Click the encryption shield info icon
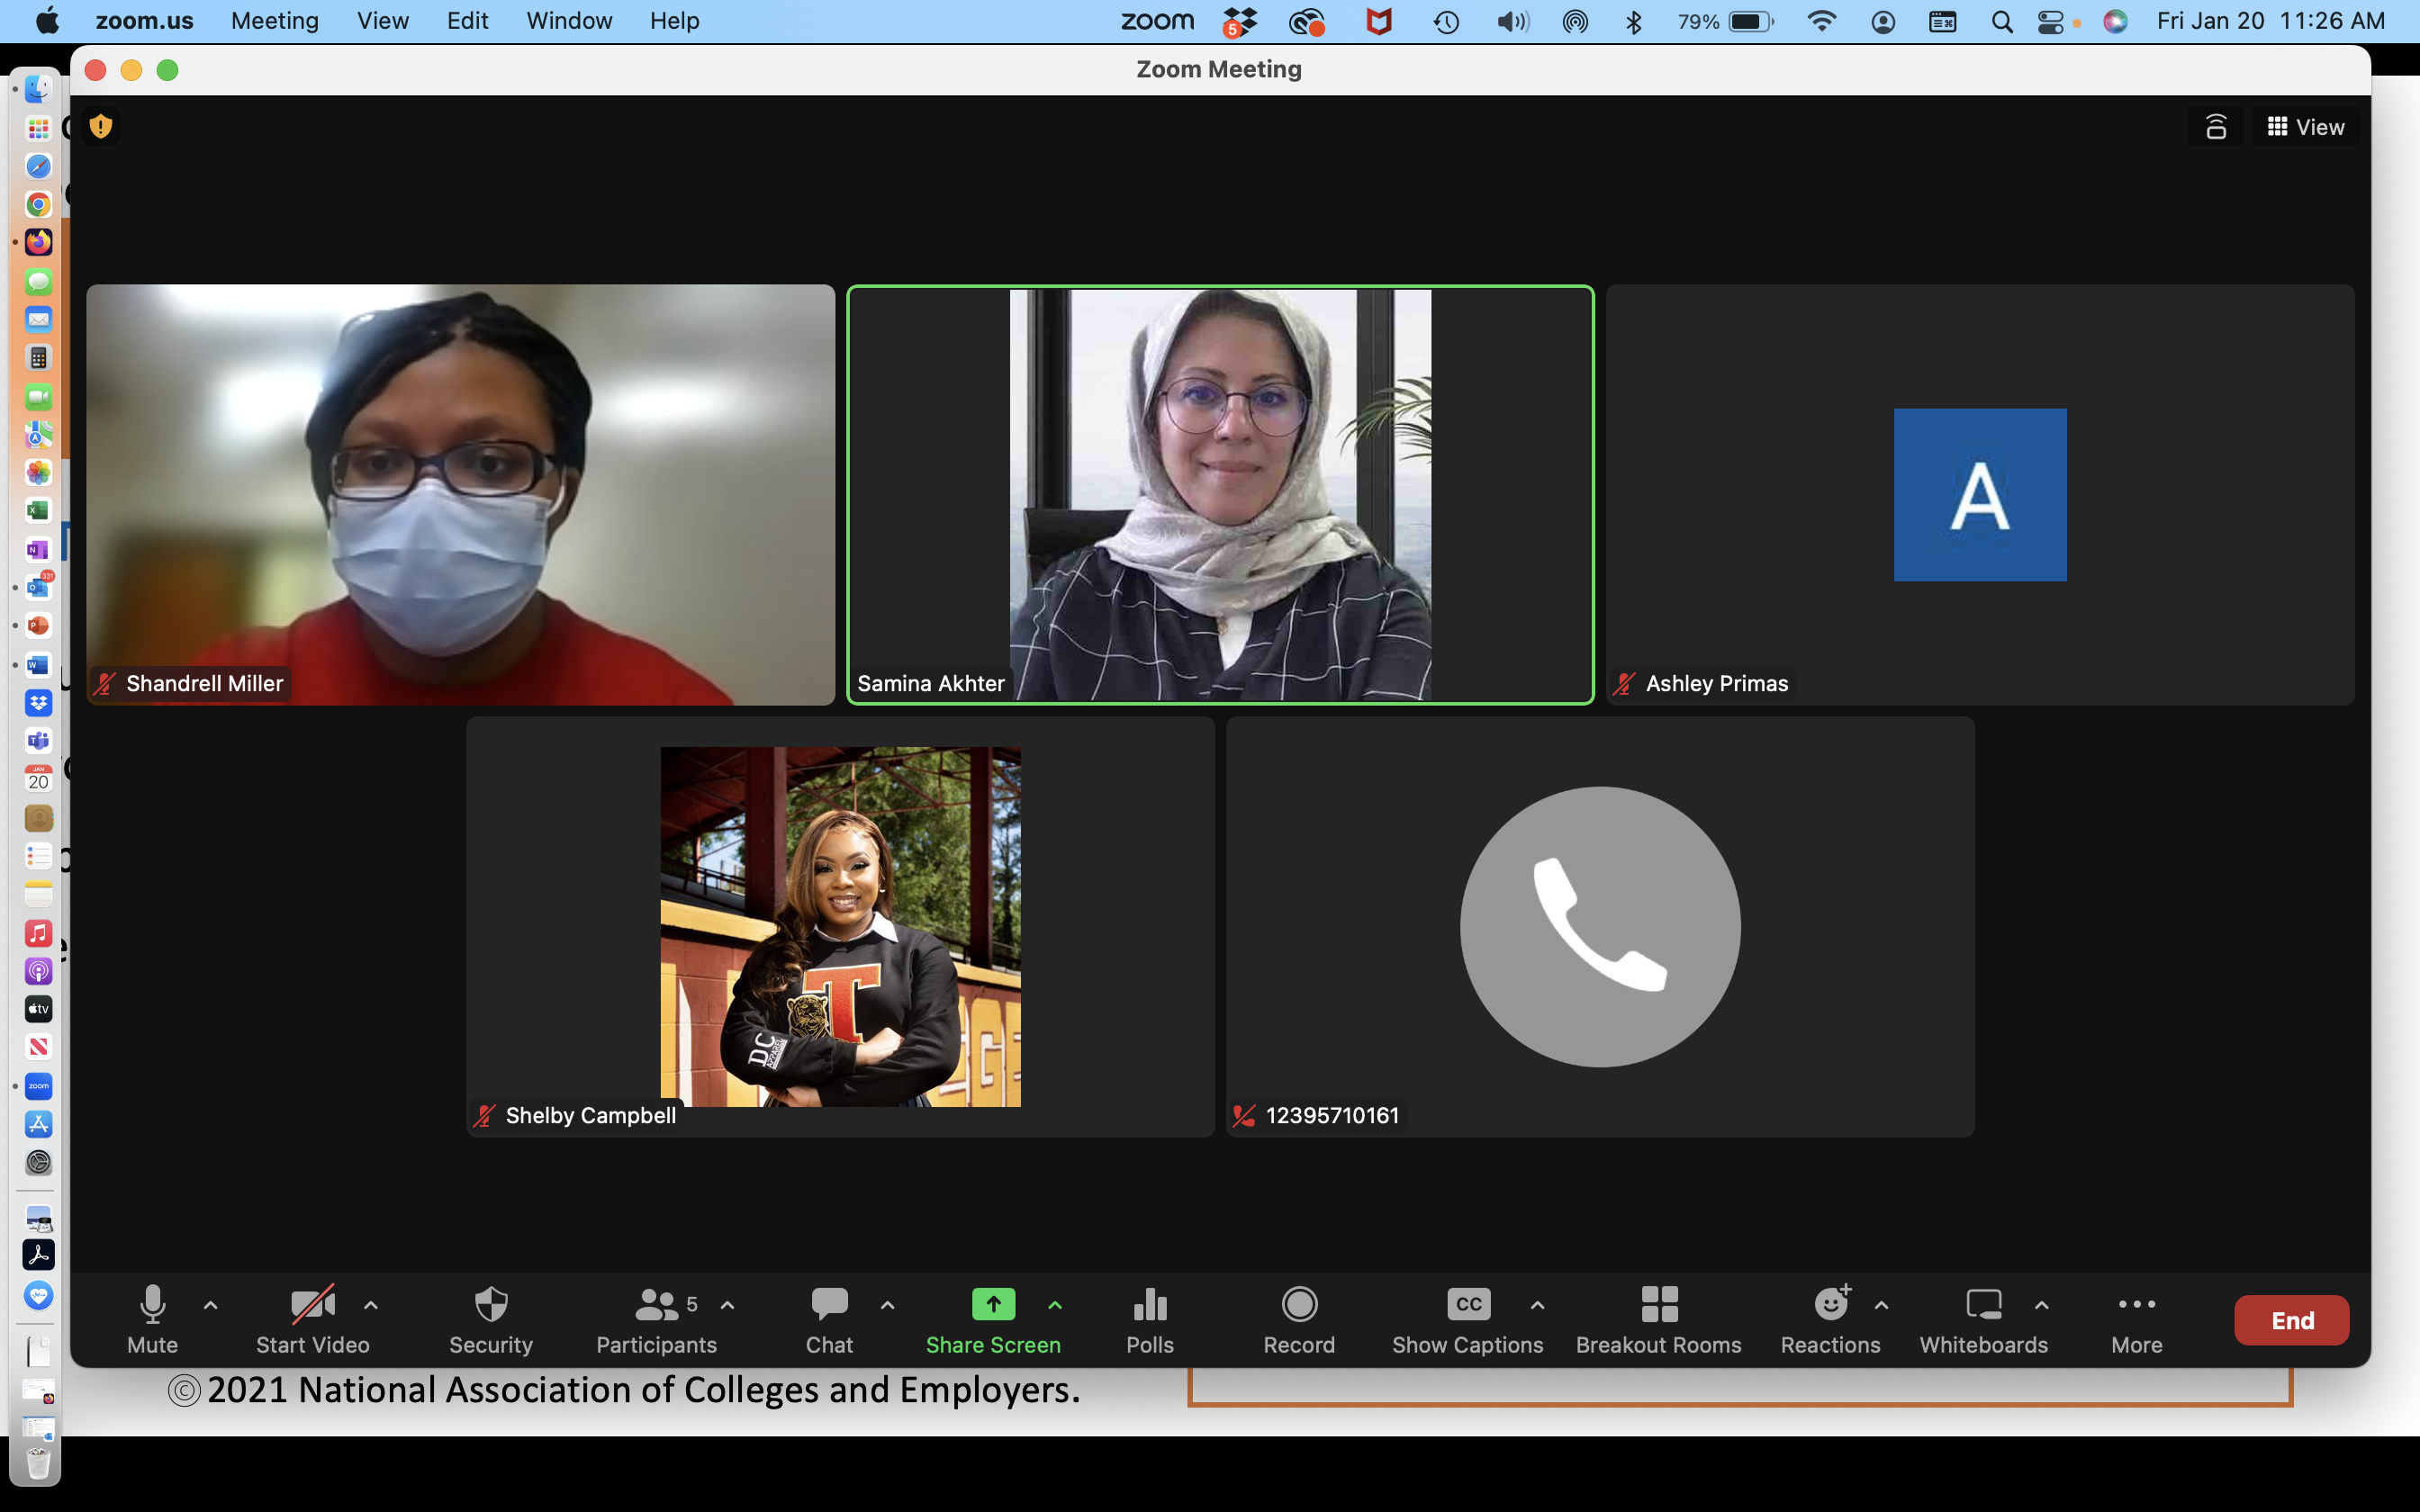 101,127
